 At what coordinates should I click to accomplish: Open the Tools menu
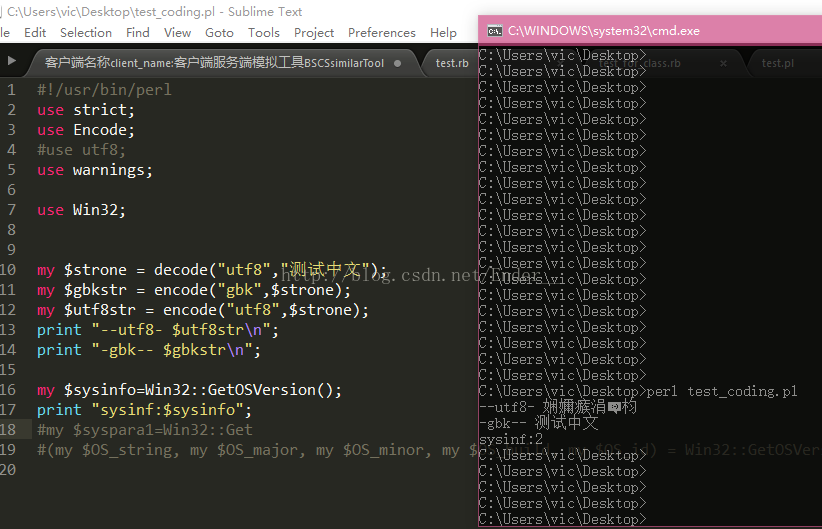point(264,33)
